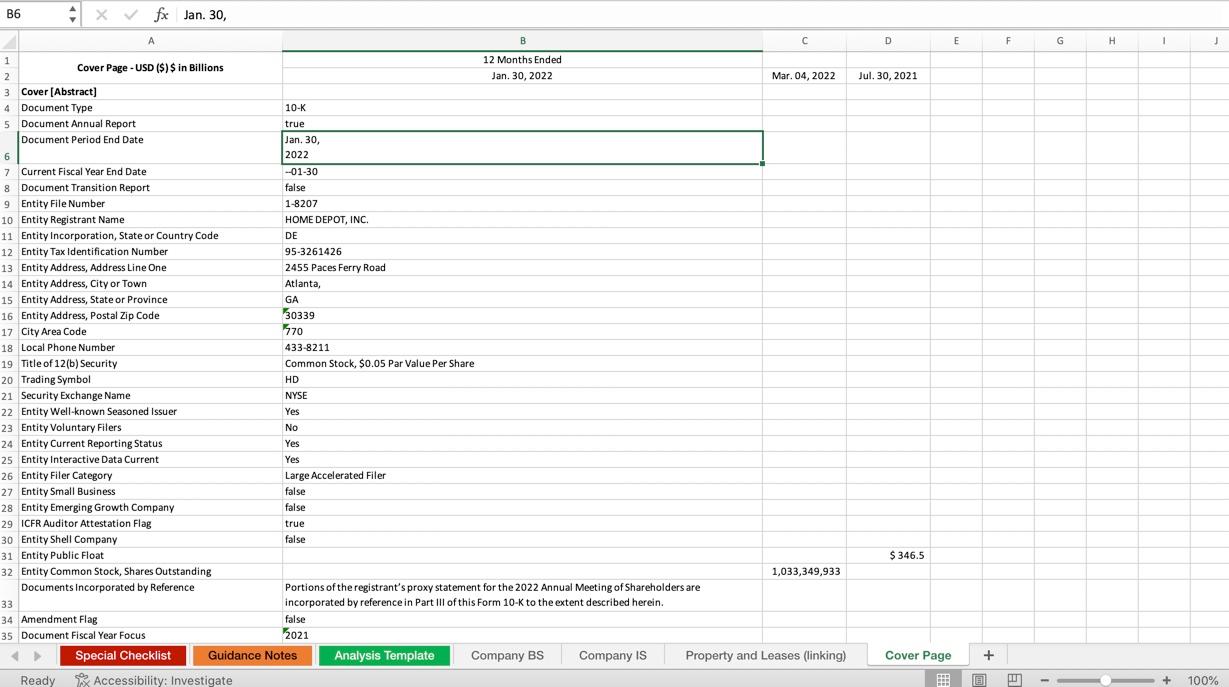Open the Special Checklist sheet

click(122, 655)
